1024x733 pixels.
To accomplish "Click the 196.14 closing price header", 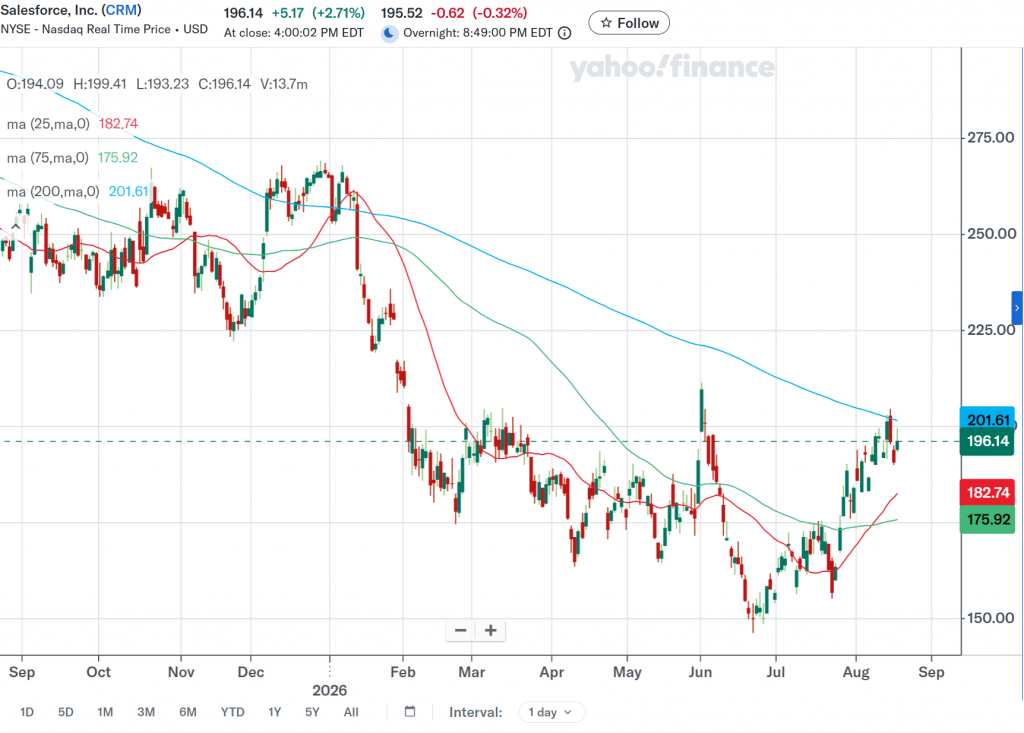I will point(243,13).
